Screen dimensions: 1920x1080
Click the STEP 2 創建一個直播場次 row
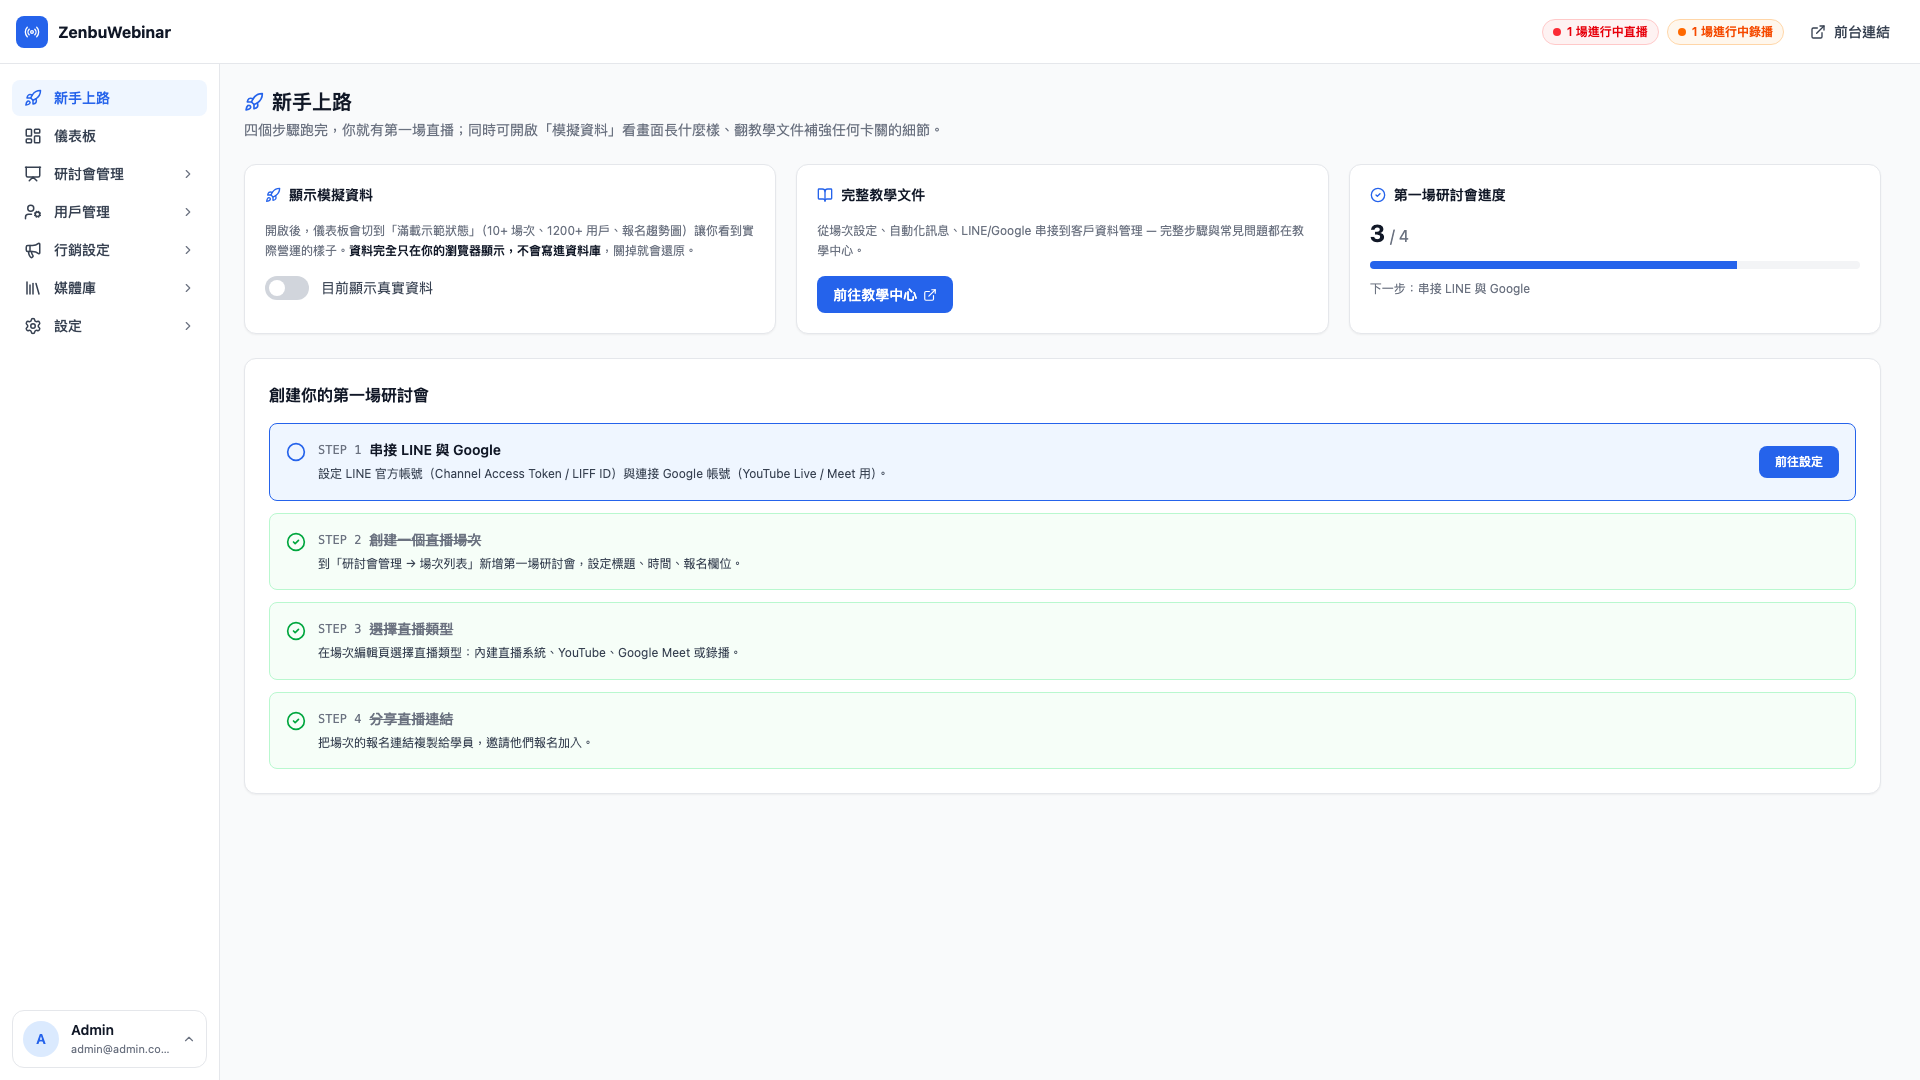[x=1062, y=551]
